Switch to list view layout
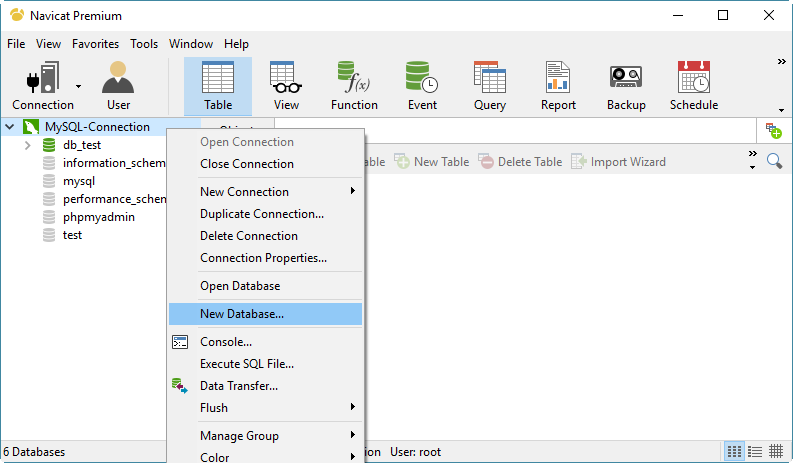 [755, 451]
